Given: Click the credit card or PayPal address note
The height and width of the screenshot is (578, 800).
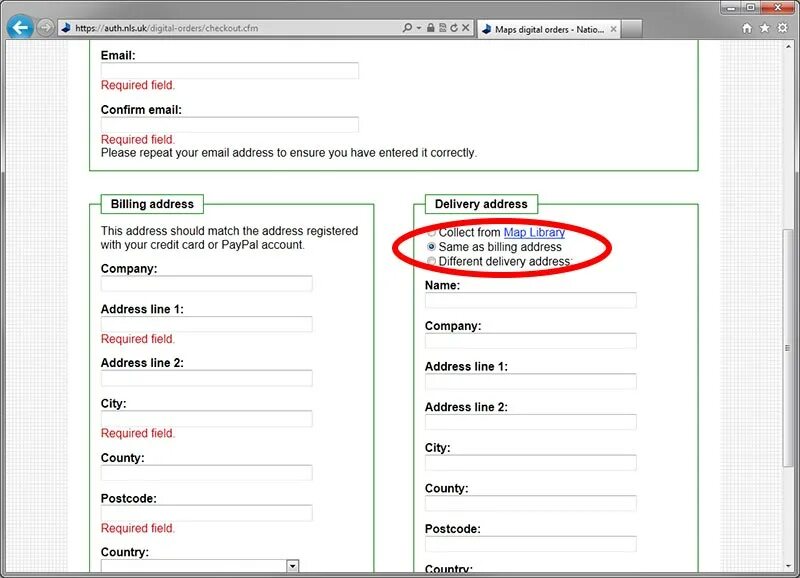Looking at the screenshot, I should click(x=229, y=238).
